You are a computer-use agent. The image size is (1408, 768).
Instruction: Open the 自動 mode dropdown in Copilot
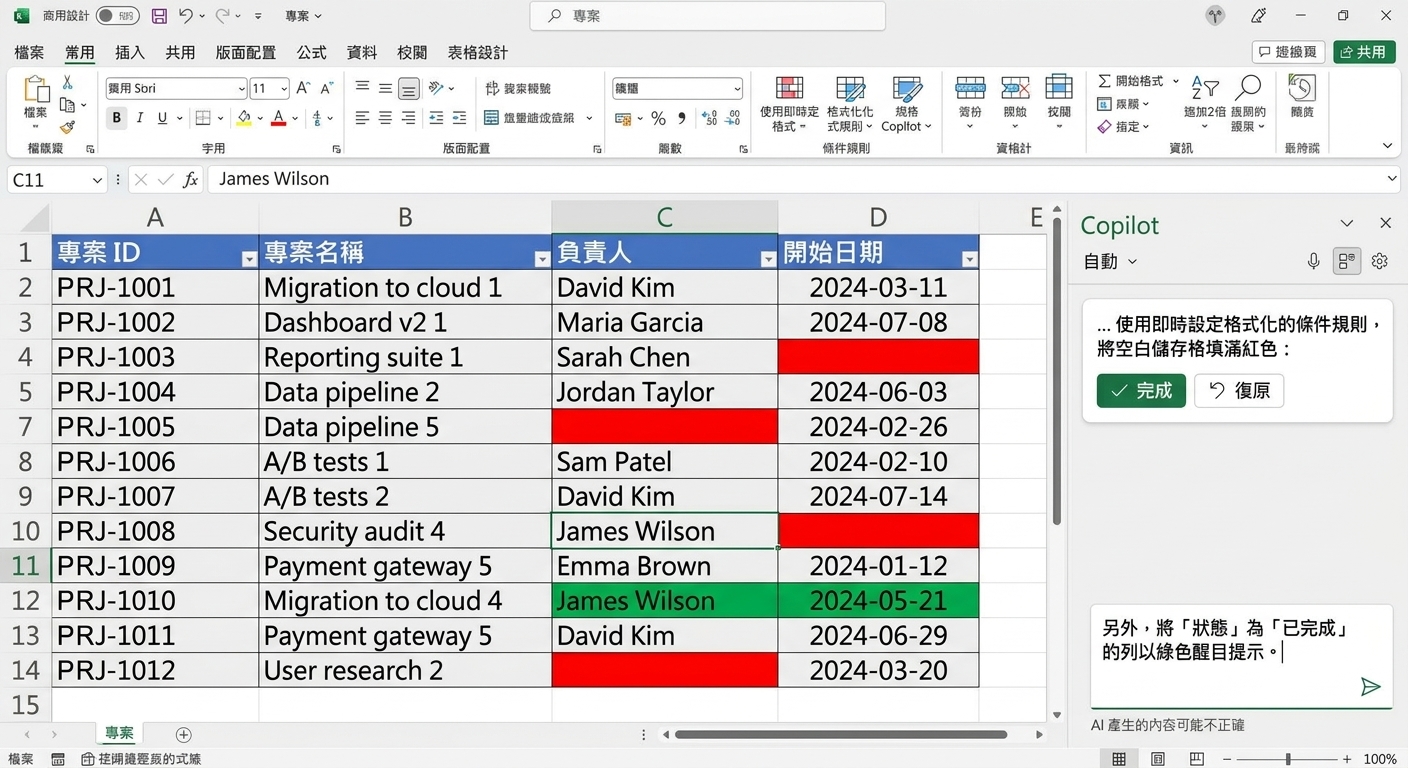coord(1110,261)
